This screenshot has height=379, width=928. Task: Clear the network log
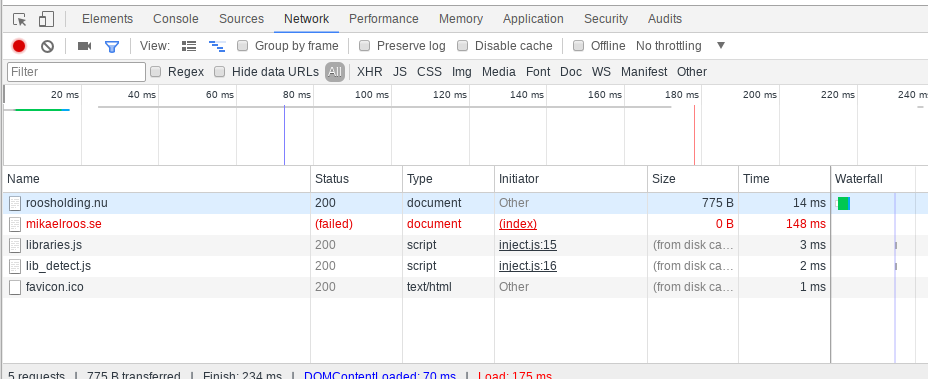click(47, 46)
